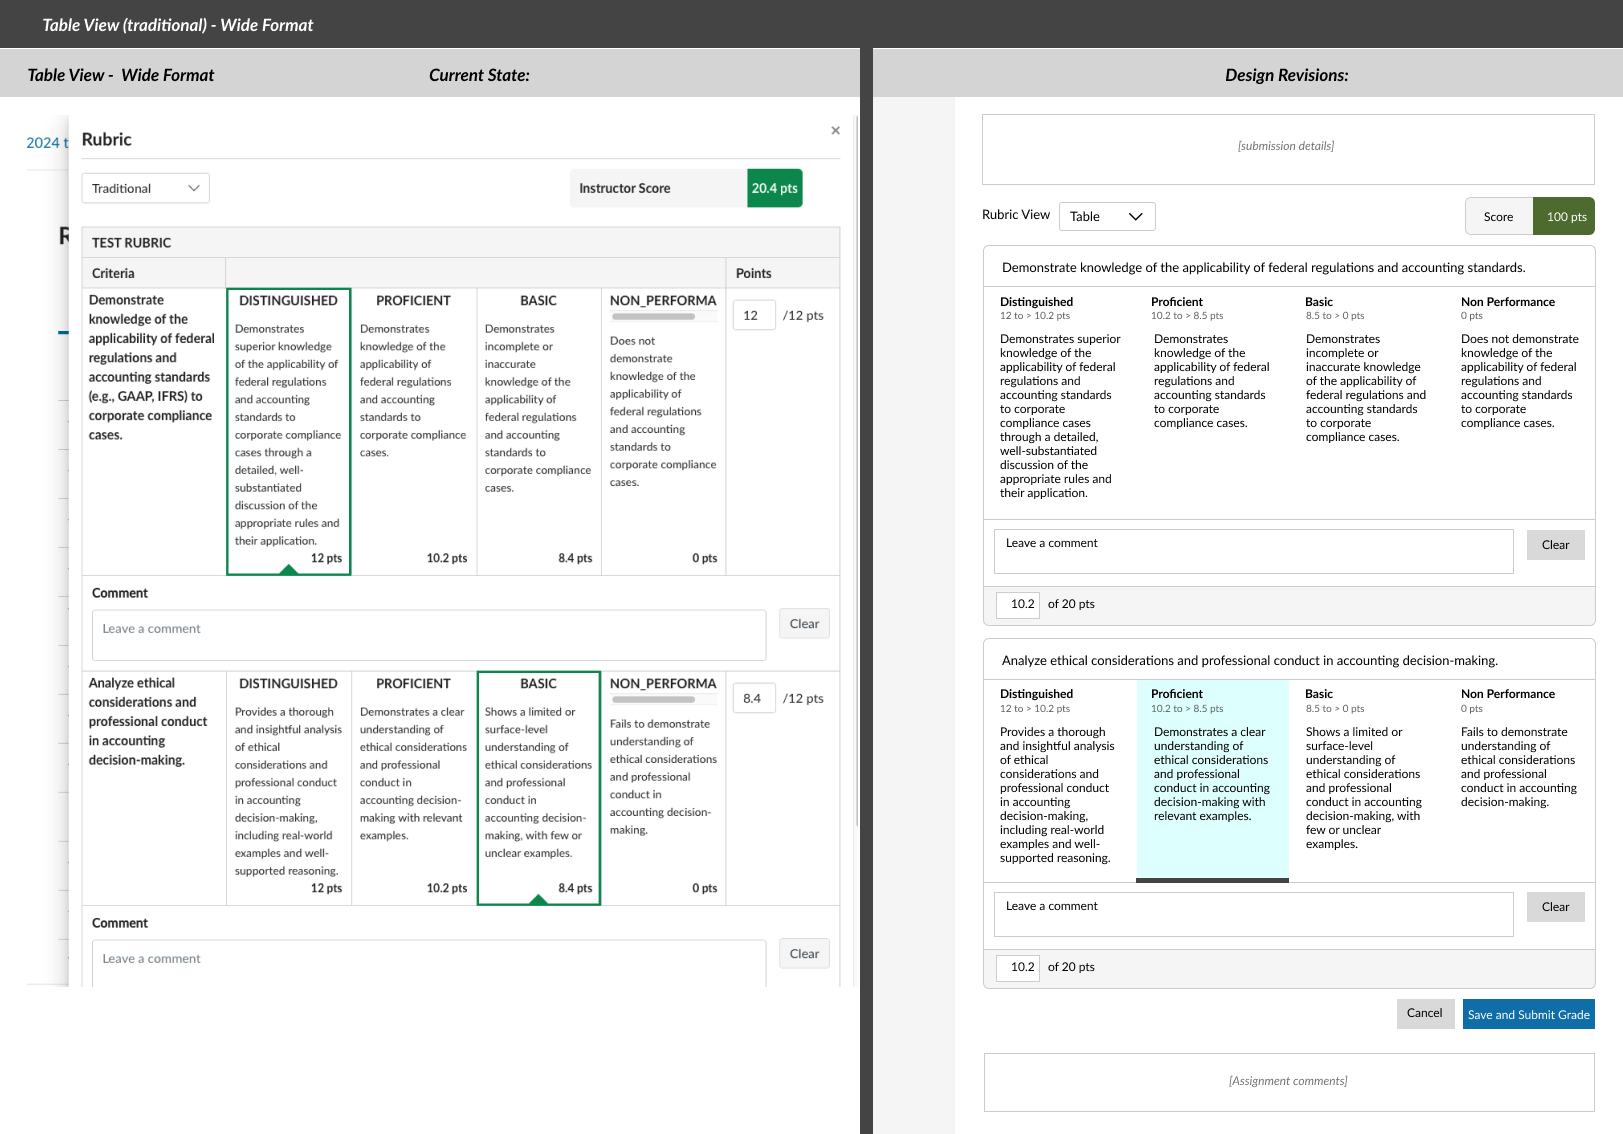Deselect the highlighted Proficient rating cell
Image resolution: width=1623 pixels, height=1134 pixels.
coord(1212,780)
